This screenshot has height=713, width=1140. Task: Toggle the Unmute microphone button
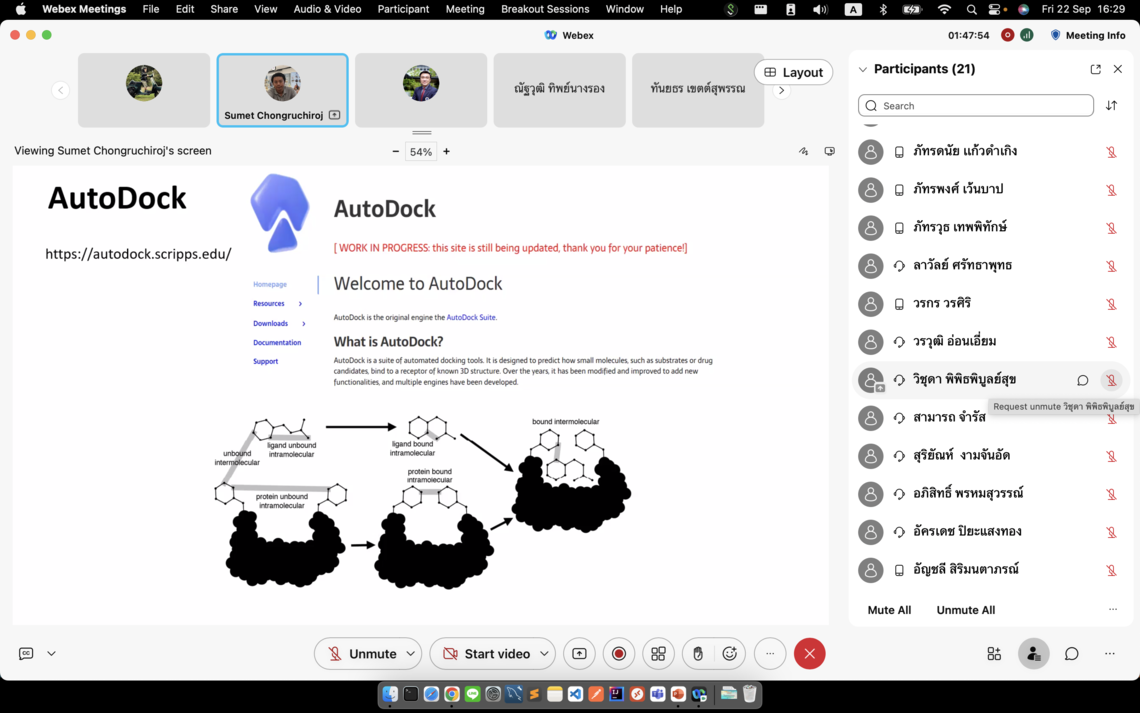coord(360,654)
